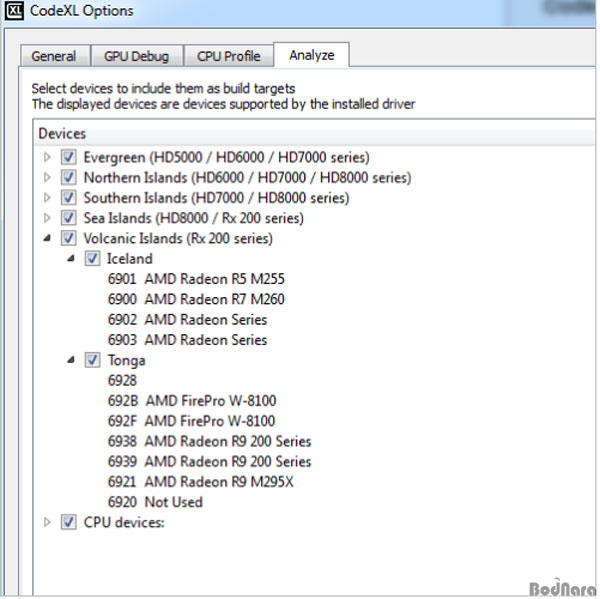Select the 6928 device row
This screenshot has width=600, height=599.
click(x=122, y=380)
